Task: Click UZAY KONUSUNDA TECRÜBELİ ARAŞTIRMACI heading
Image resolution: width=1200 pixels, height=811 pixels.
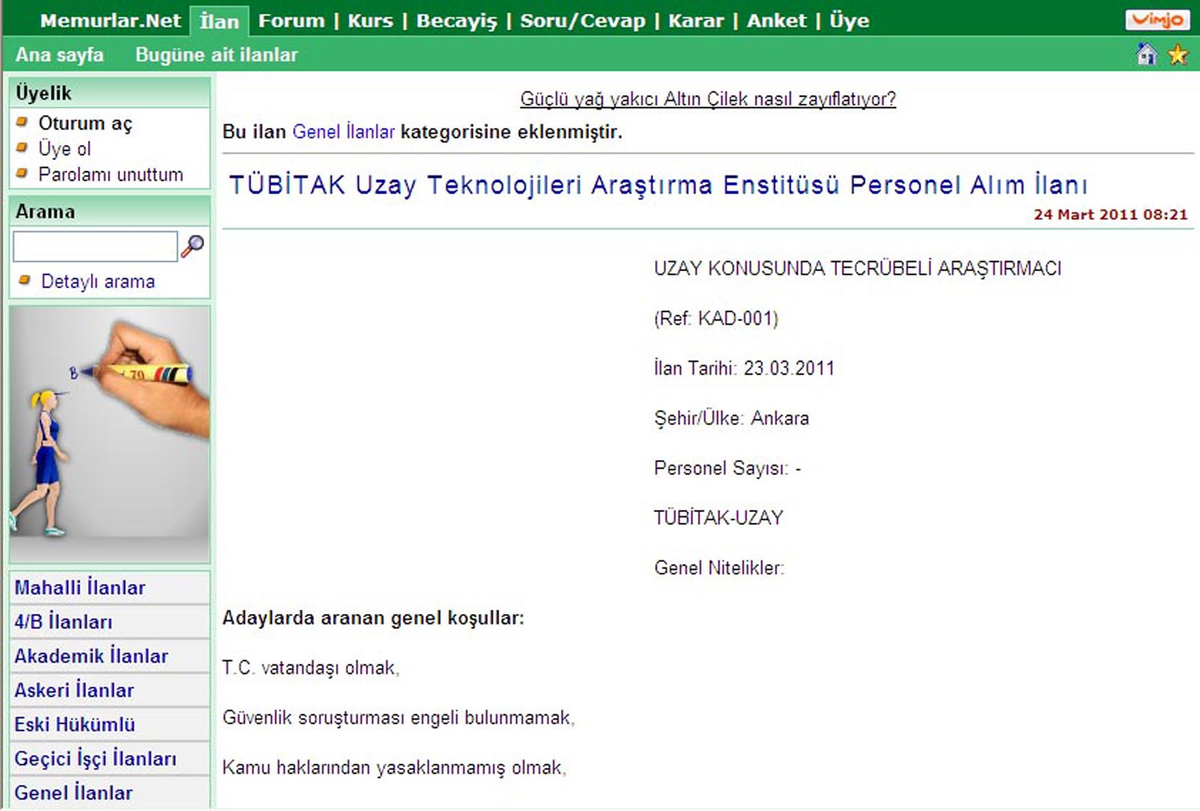Action: click(x=857, y=269)
